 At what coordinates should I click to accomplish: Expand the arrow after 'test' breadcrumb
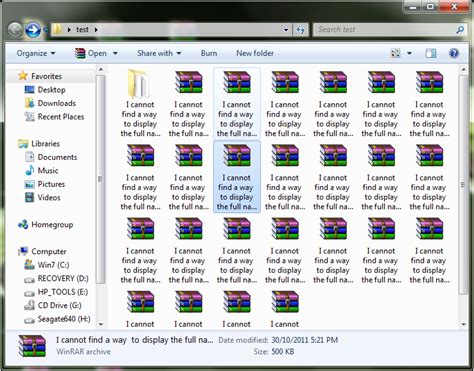click(96, 30)
